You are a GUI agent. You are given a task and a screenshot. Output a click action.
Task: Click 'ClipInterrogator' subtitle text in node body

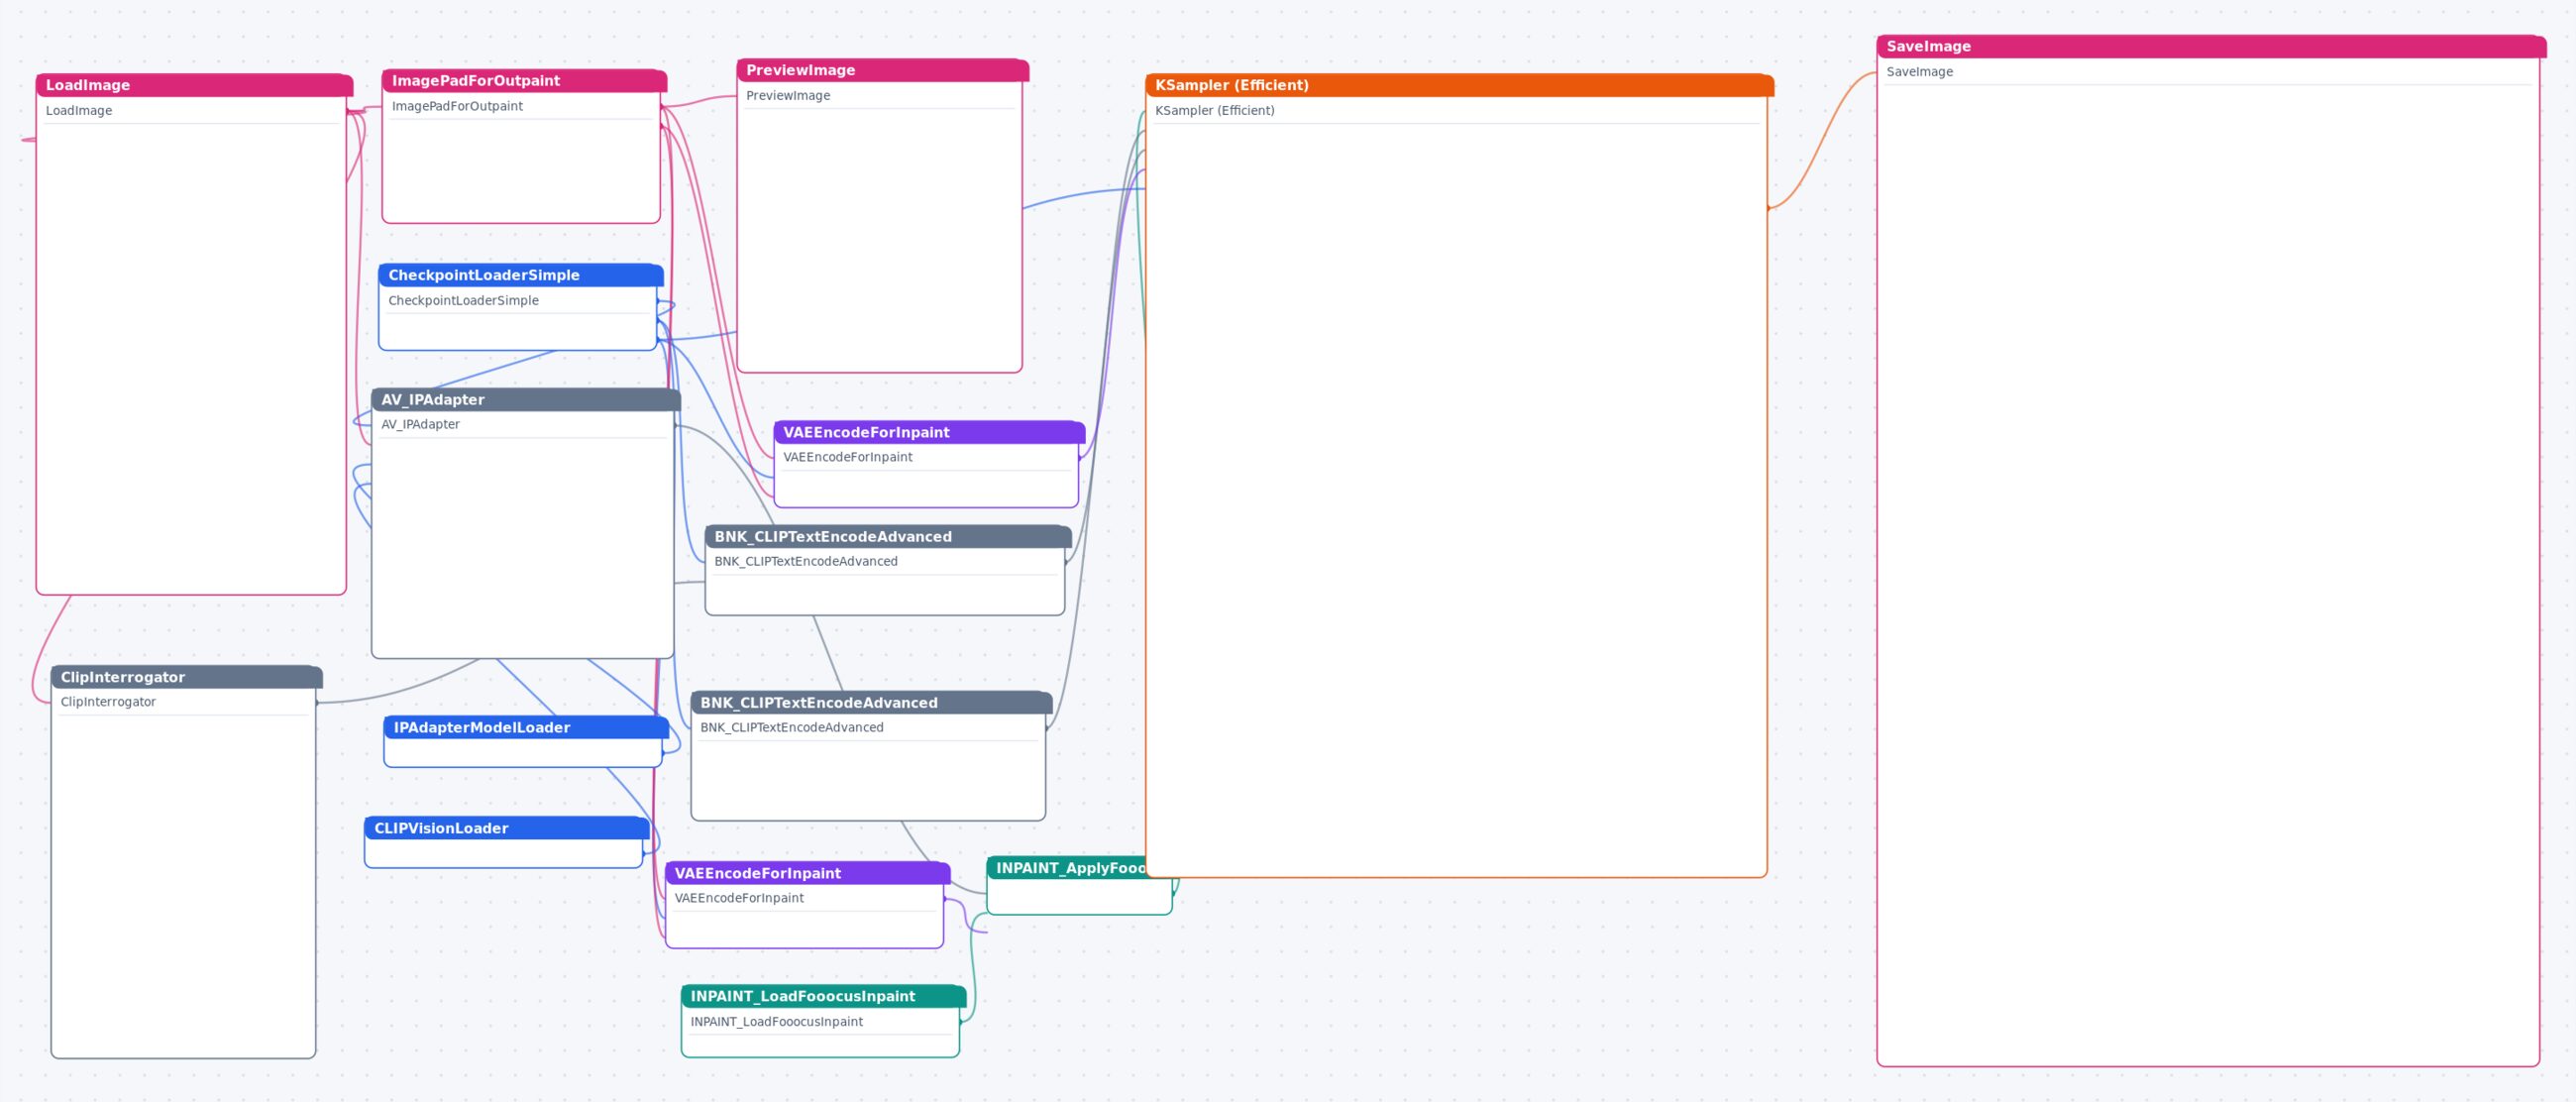[108, 702]
